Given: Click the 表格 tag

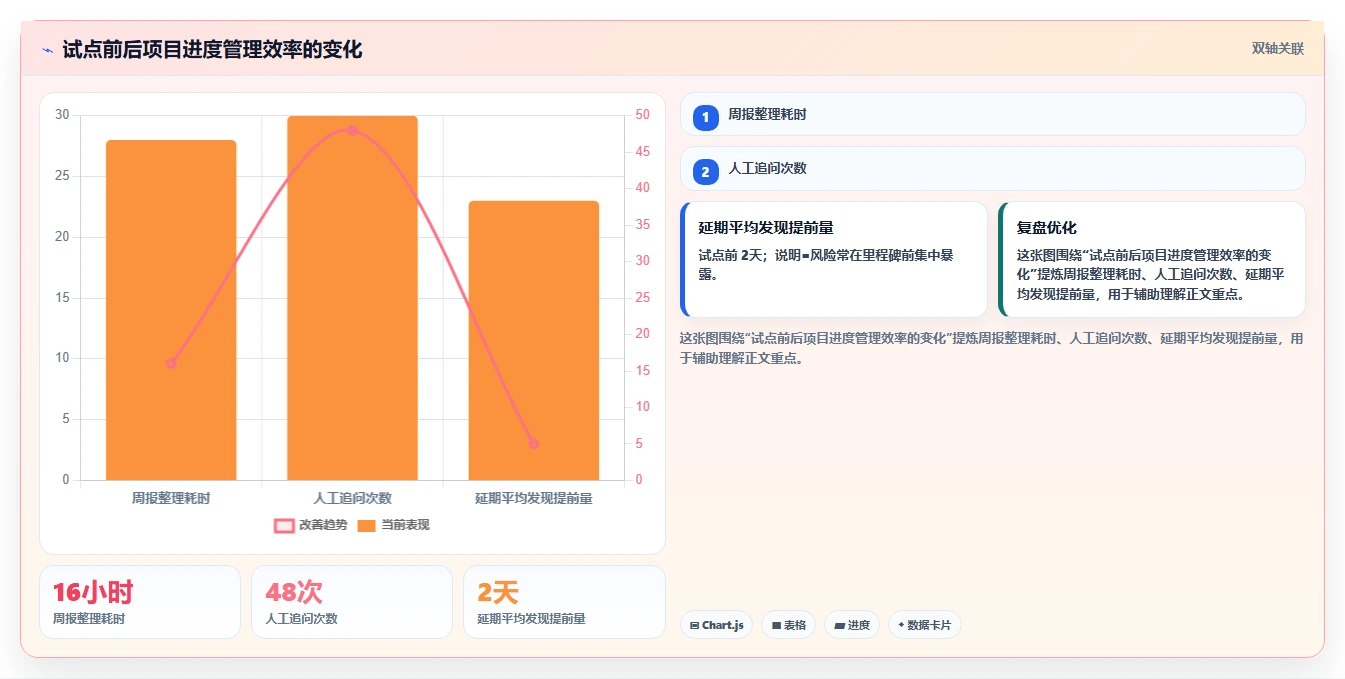Looking at the screenshot, I should (788, 625).
